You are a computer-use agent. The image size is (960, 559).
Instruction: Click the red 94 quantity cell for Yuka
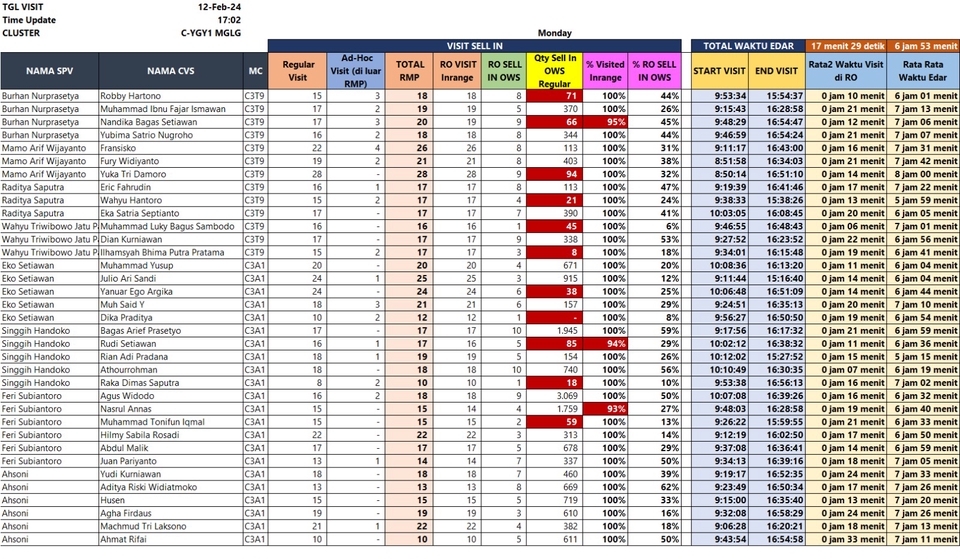coord(555,174)
